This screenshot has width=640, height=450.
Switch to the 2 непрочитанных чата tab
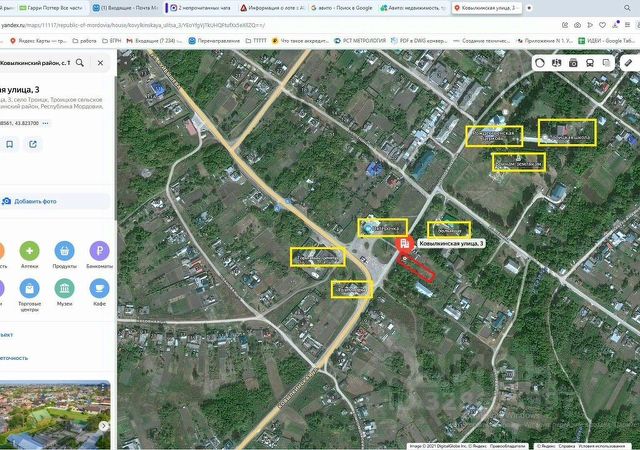(201, 8)
